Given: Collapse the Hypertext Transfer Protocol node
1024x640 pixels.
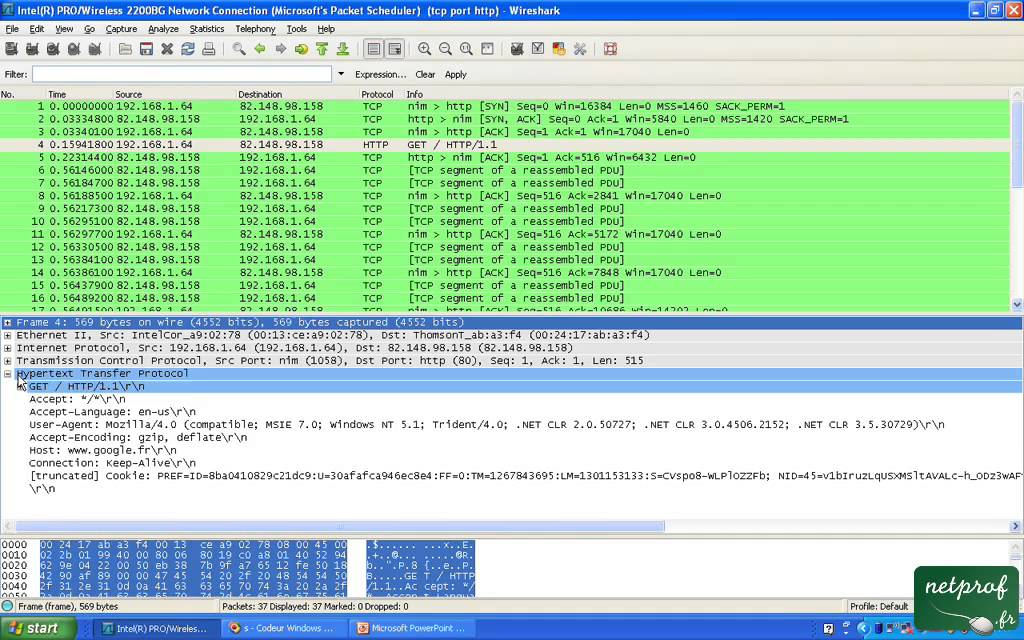Looking at the screenshot, I should point(8,374).
